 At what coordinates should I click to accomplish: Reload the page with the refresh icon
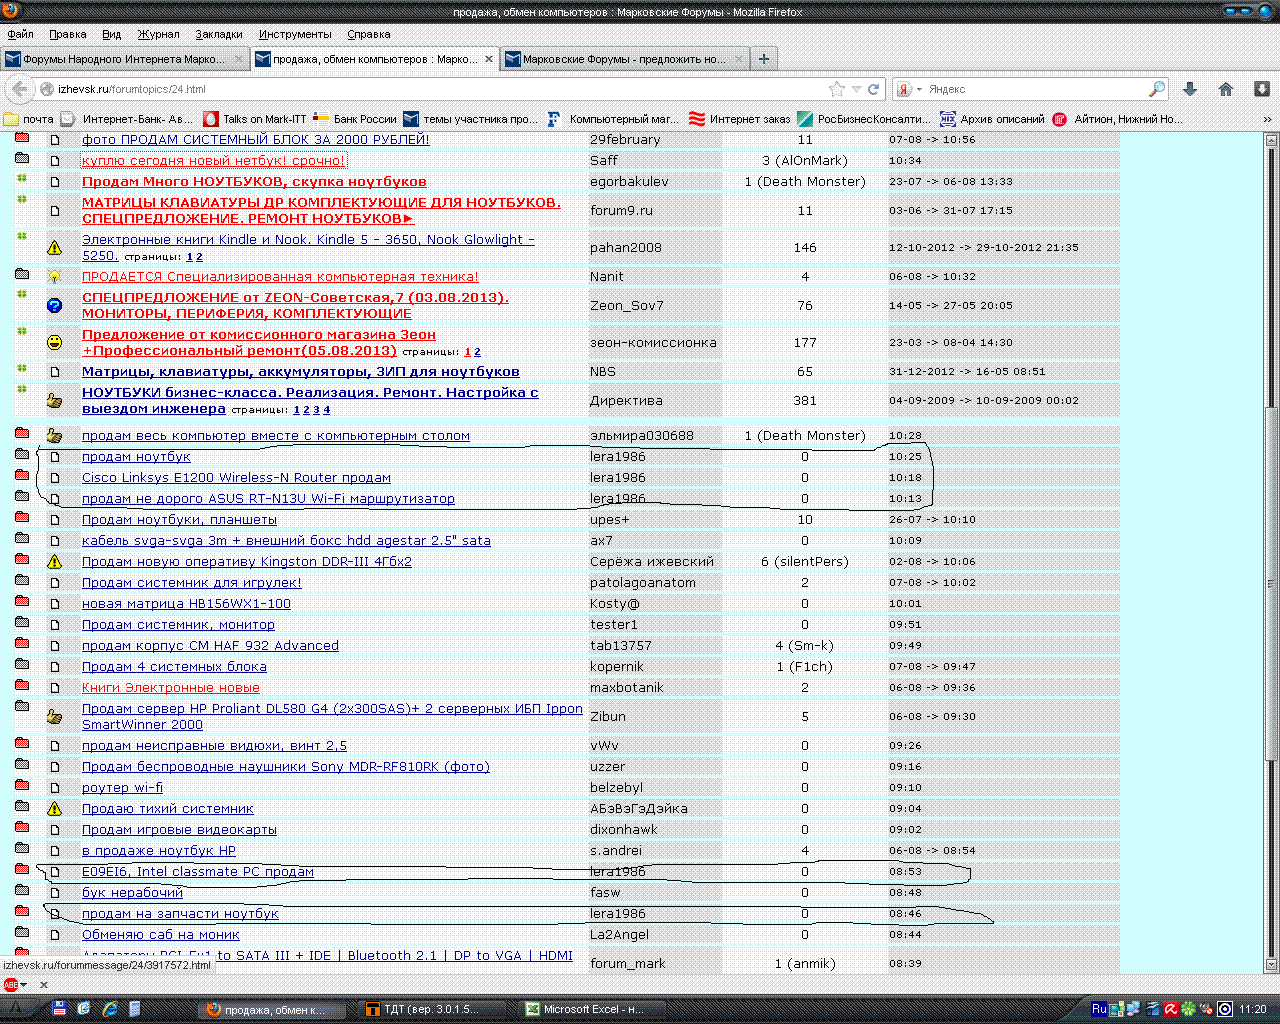click(x=873, y=89)
